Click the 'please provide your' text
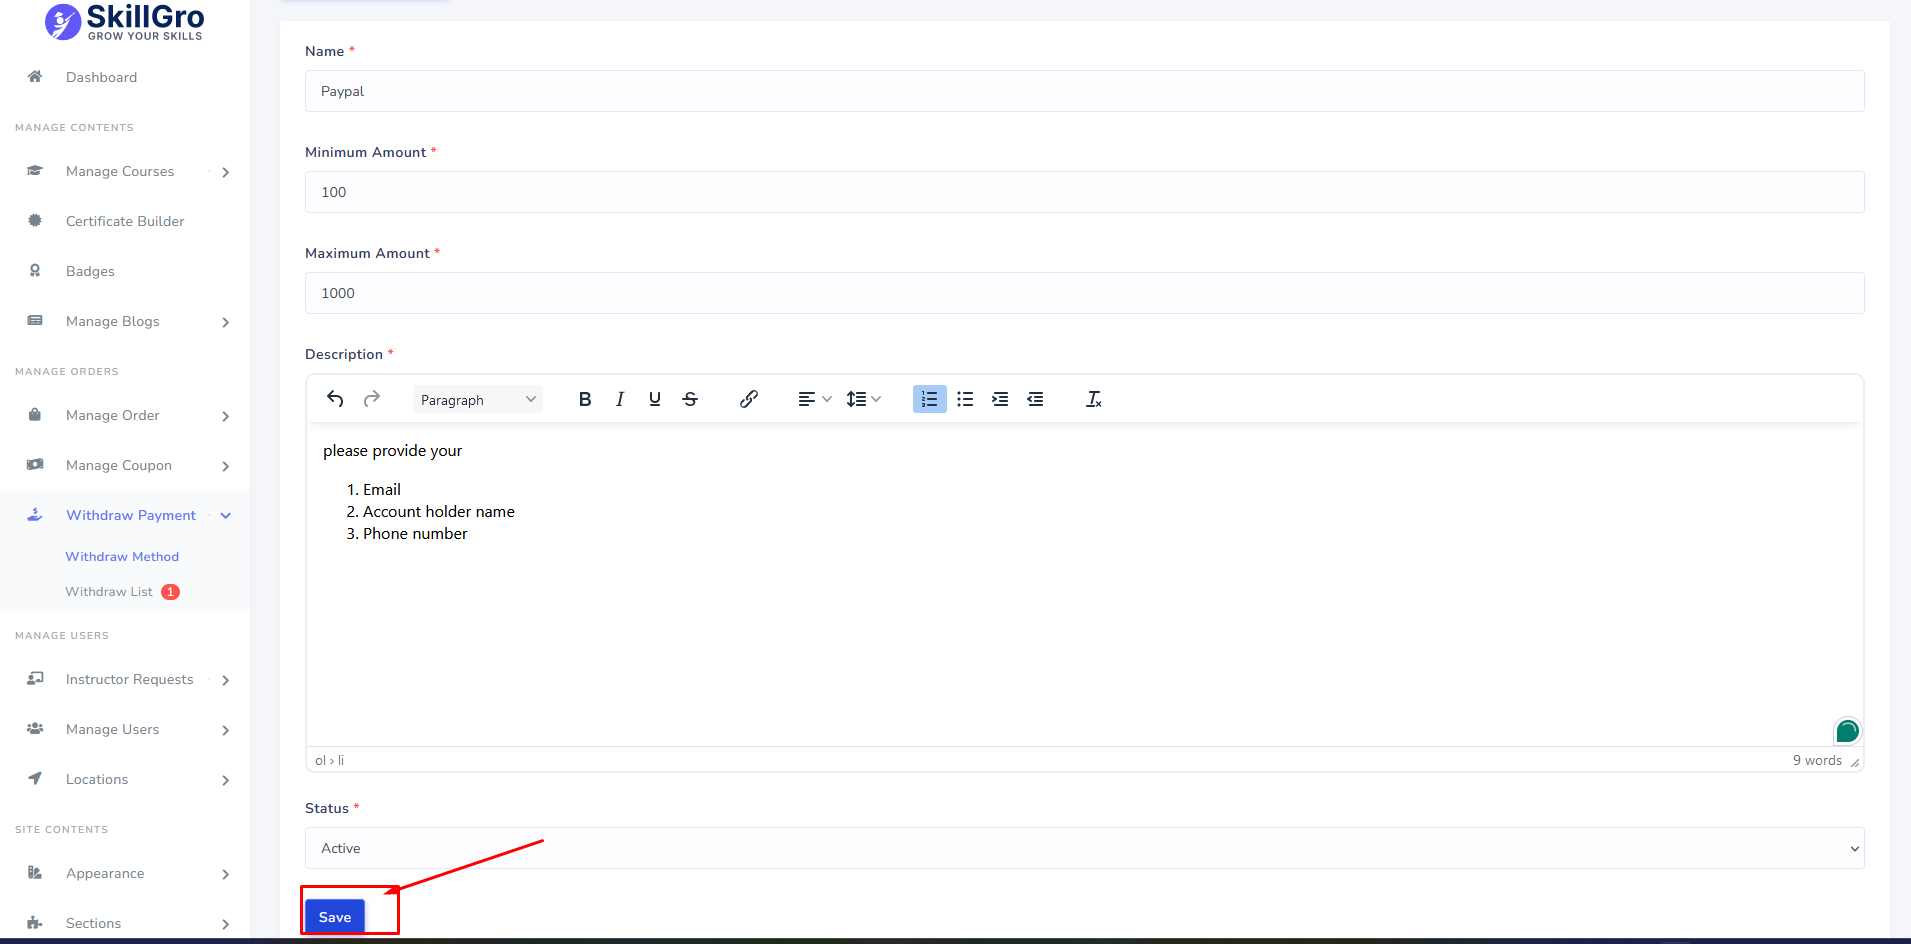 [392, 451]
